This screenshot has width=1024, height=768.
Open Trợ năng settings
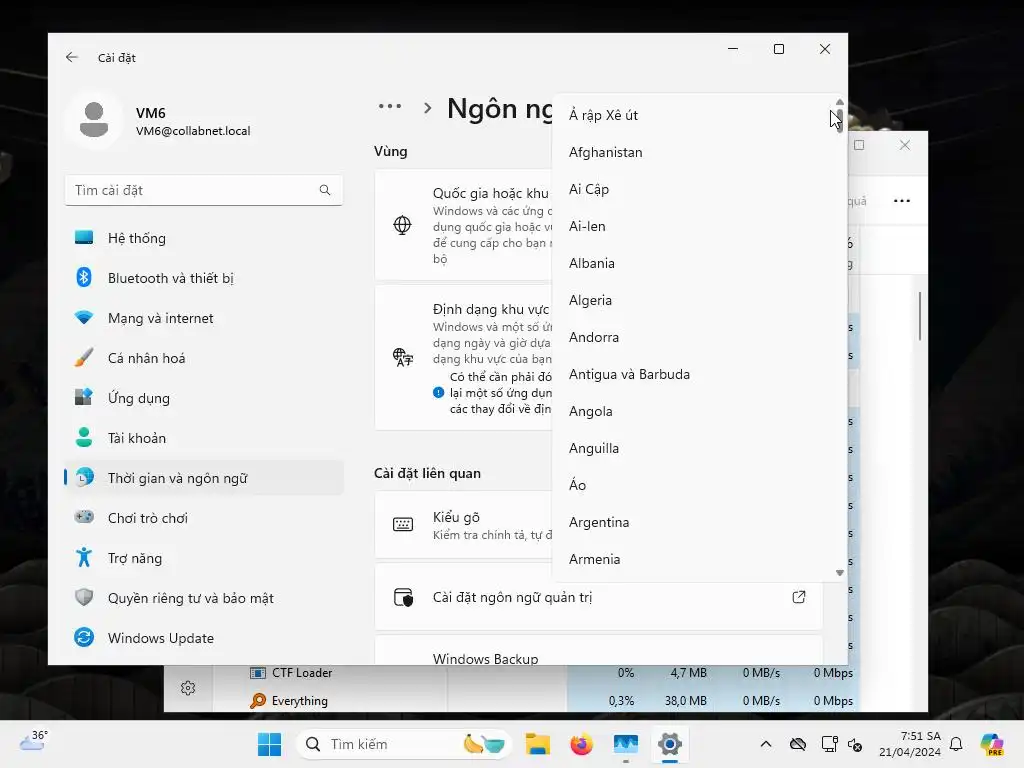point(204,558)
